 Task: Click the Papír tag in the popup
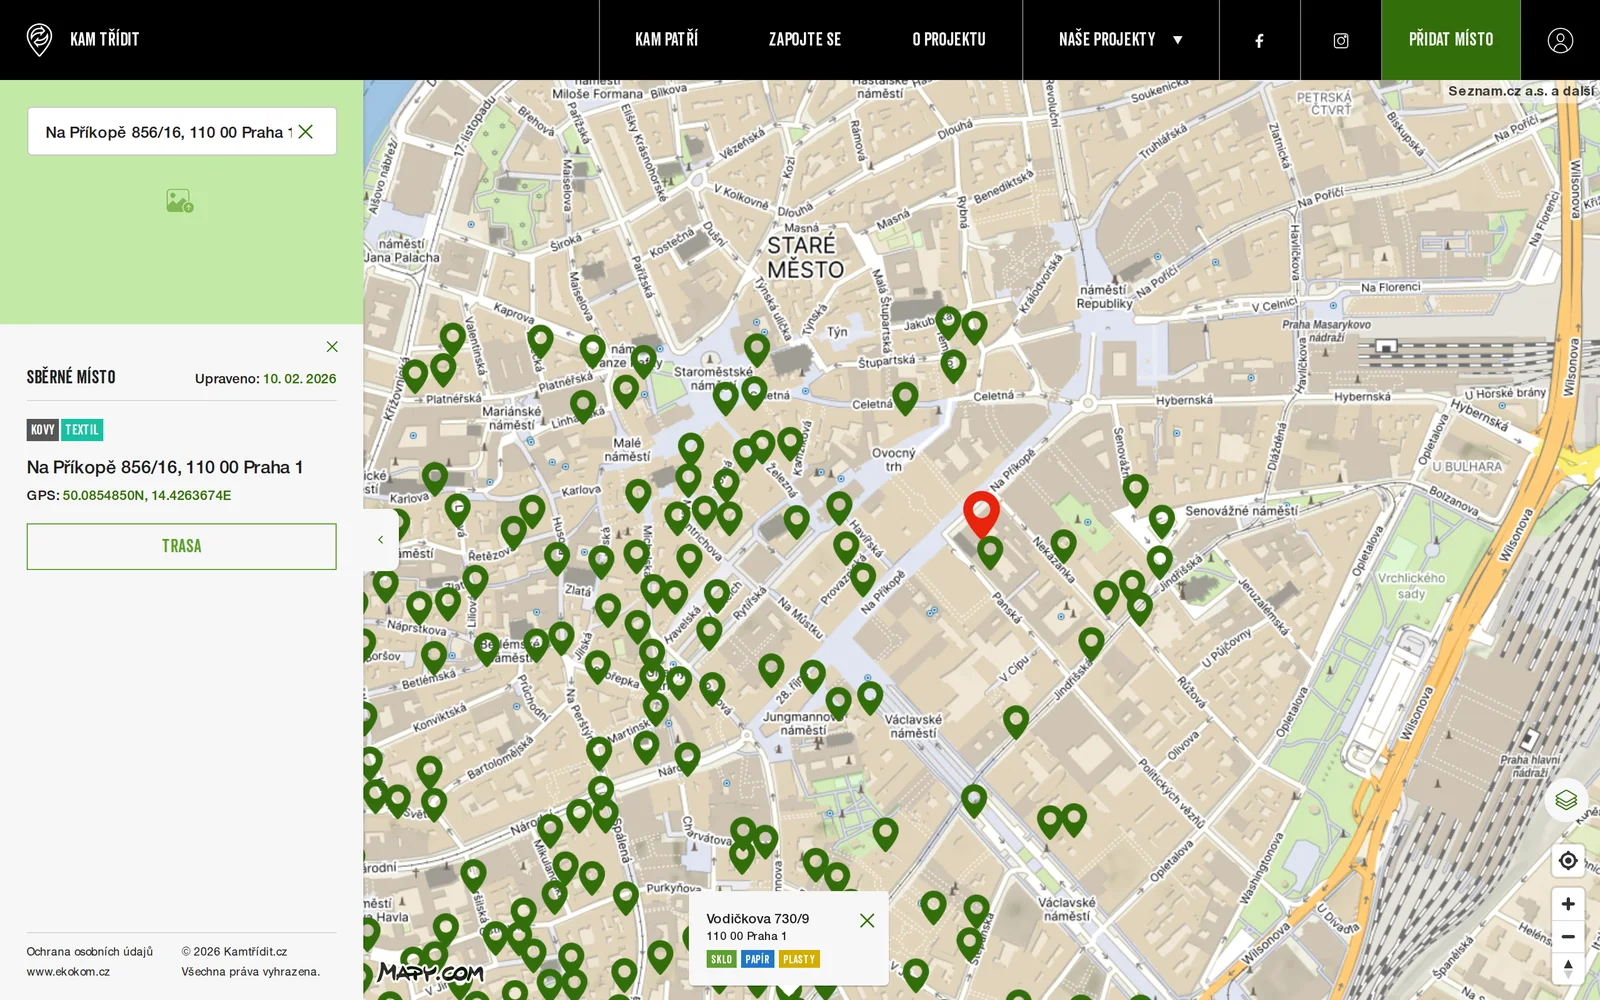758,959
